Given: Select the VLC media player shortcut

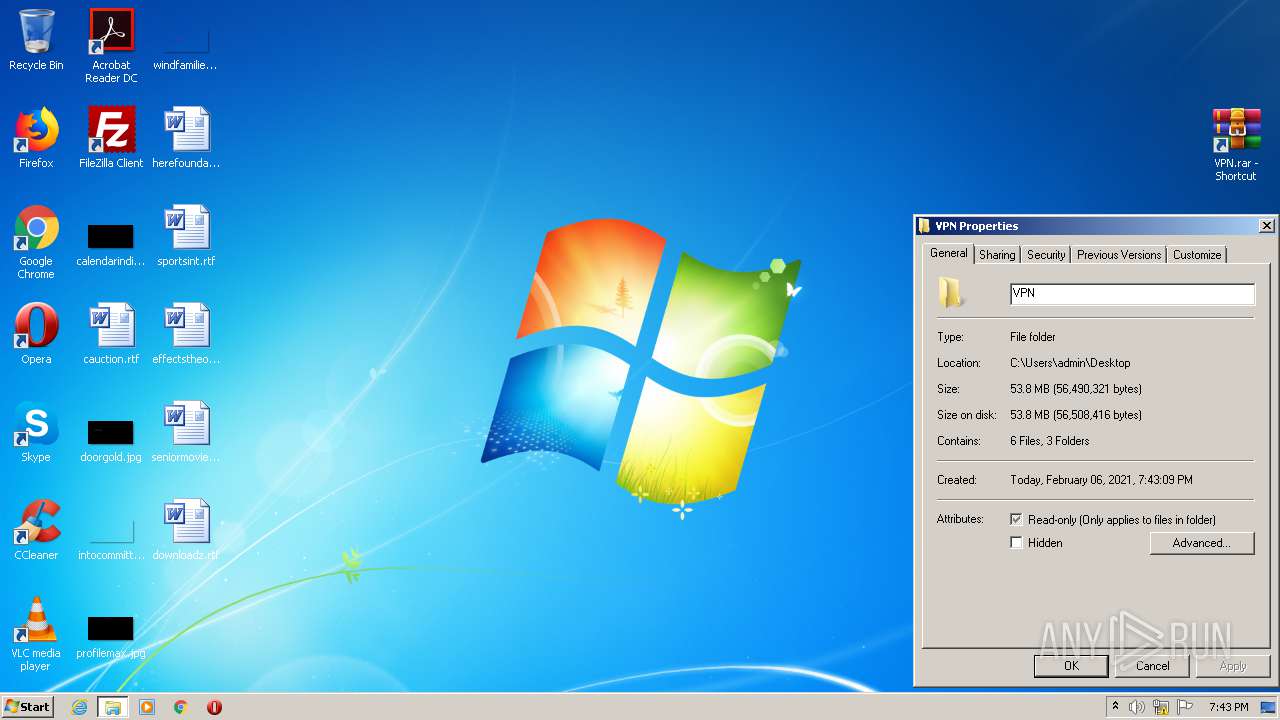Looking at the screenshot, I should coord(36,634).
